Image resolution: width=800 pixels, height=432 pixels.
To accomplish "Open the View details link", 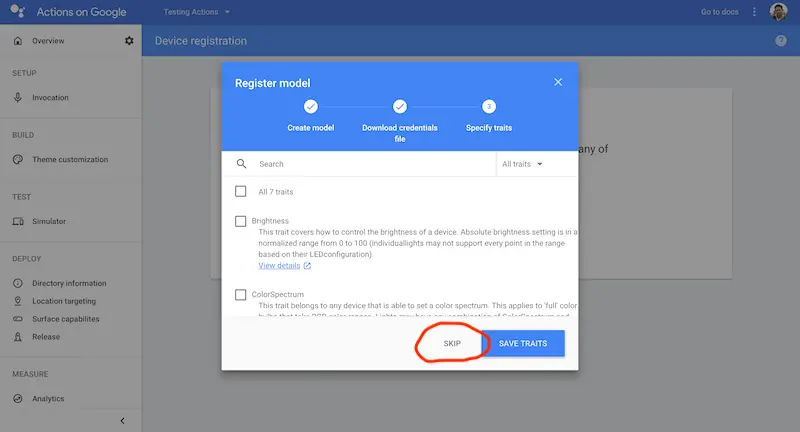I will coord(279,266).
